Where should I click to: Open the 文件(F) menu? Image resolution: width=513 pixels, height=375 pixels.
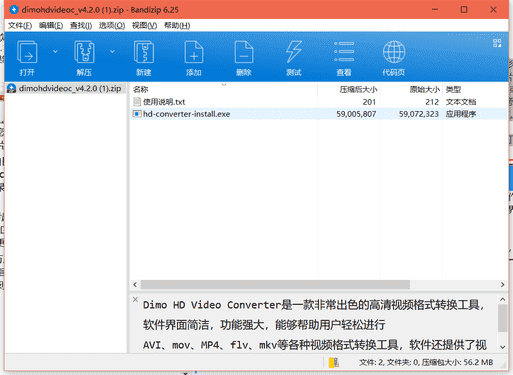(x=20, y=26)
